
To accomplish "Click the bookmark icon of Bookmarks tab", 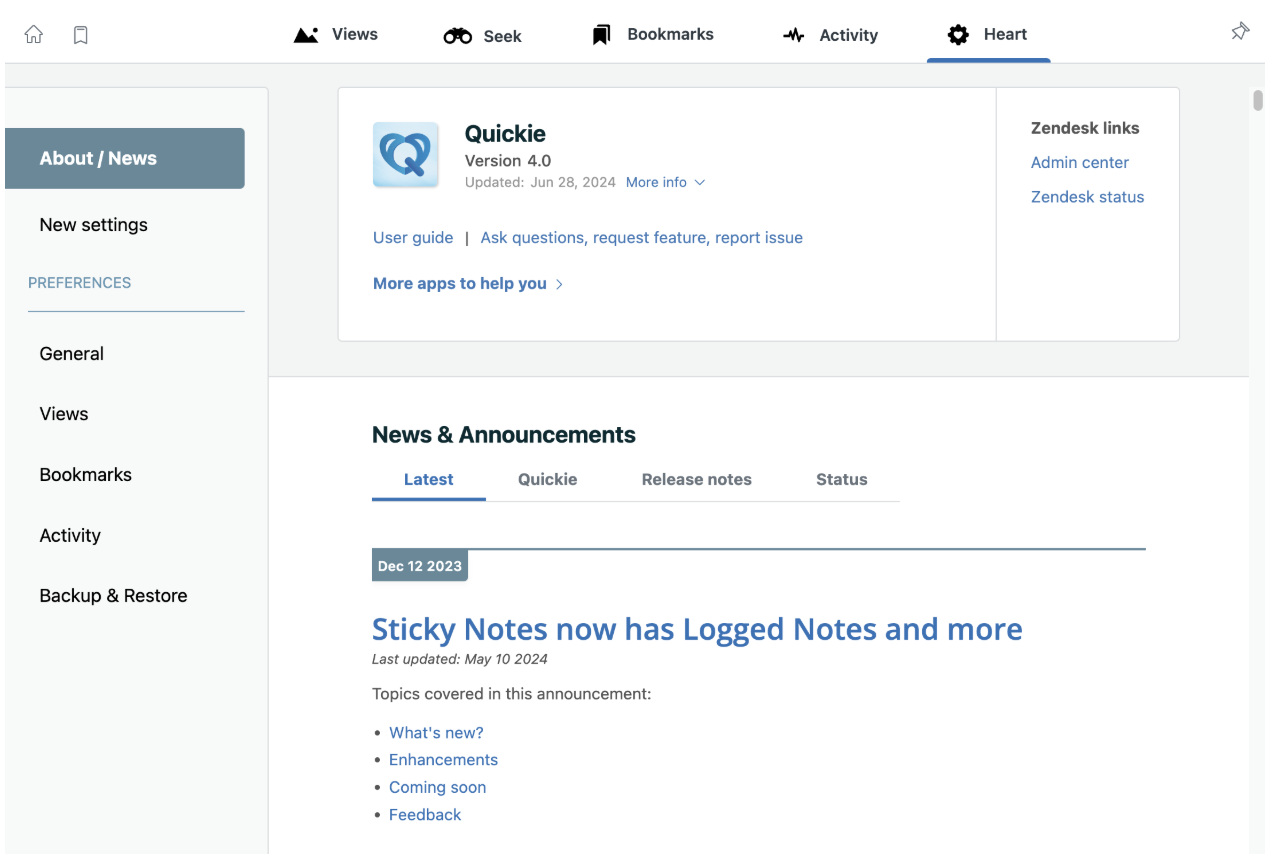I will tap(601, 35).
